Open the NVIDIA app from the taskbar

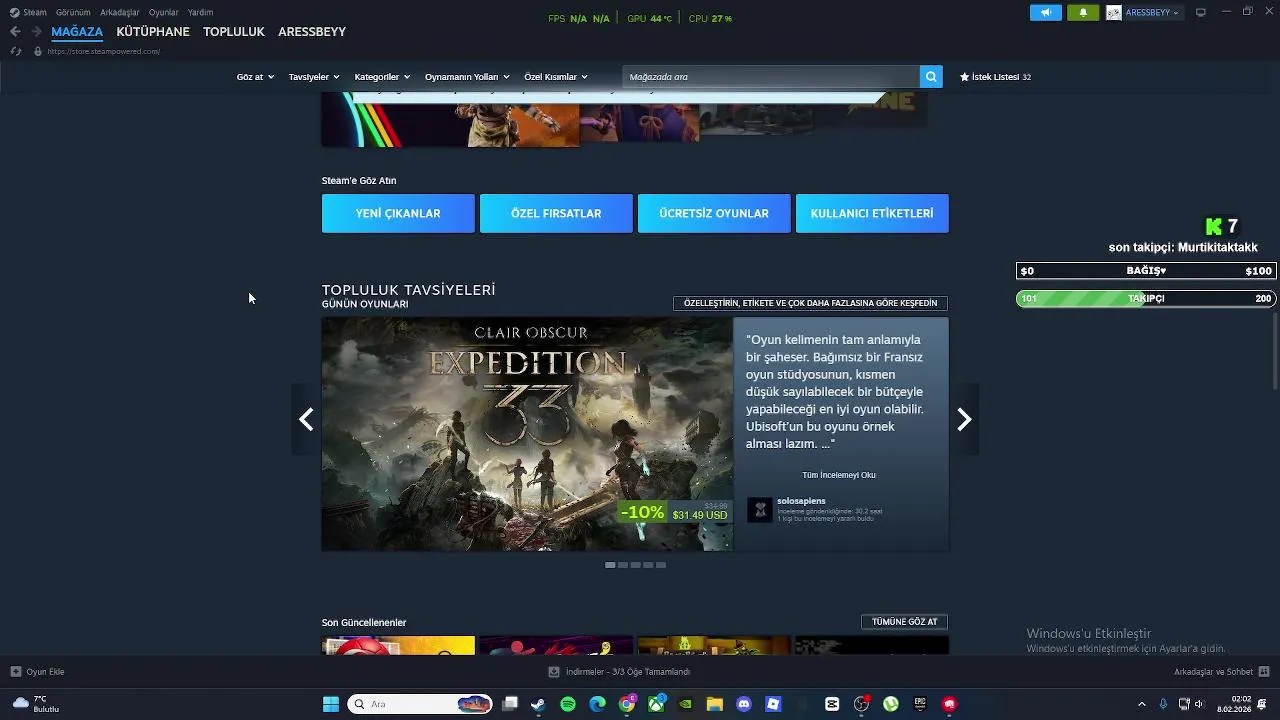(685, 704)
